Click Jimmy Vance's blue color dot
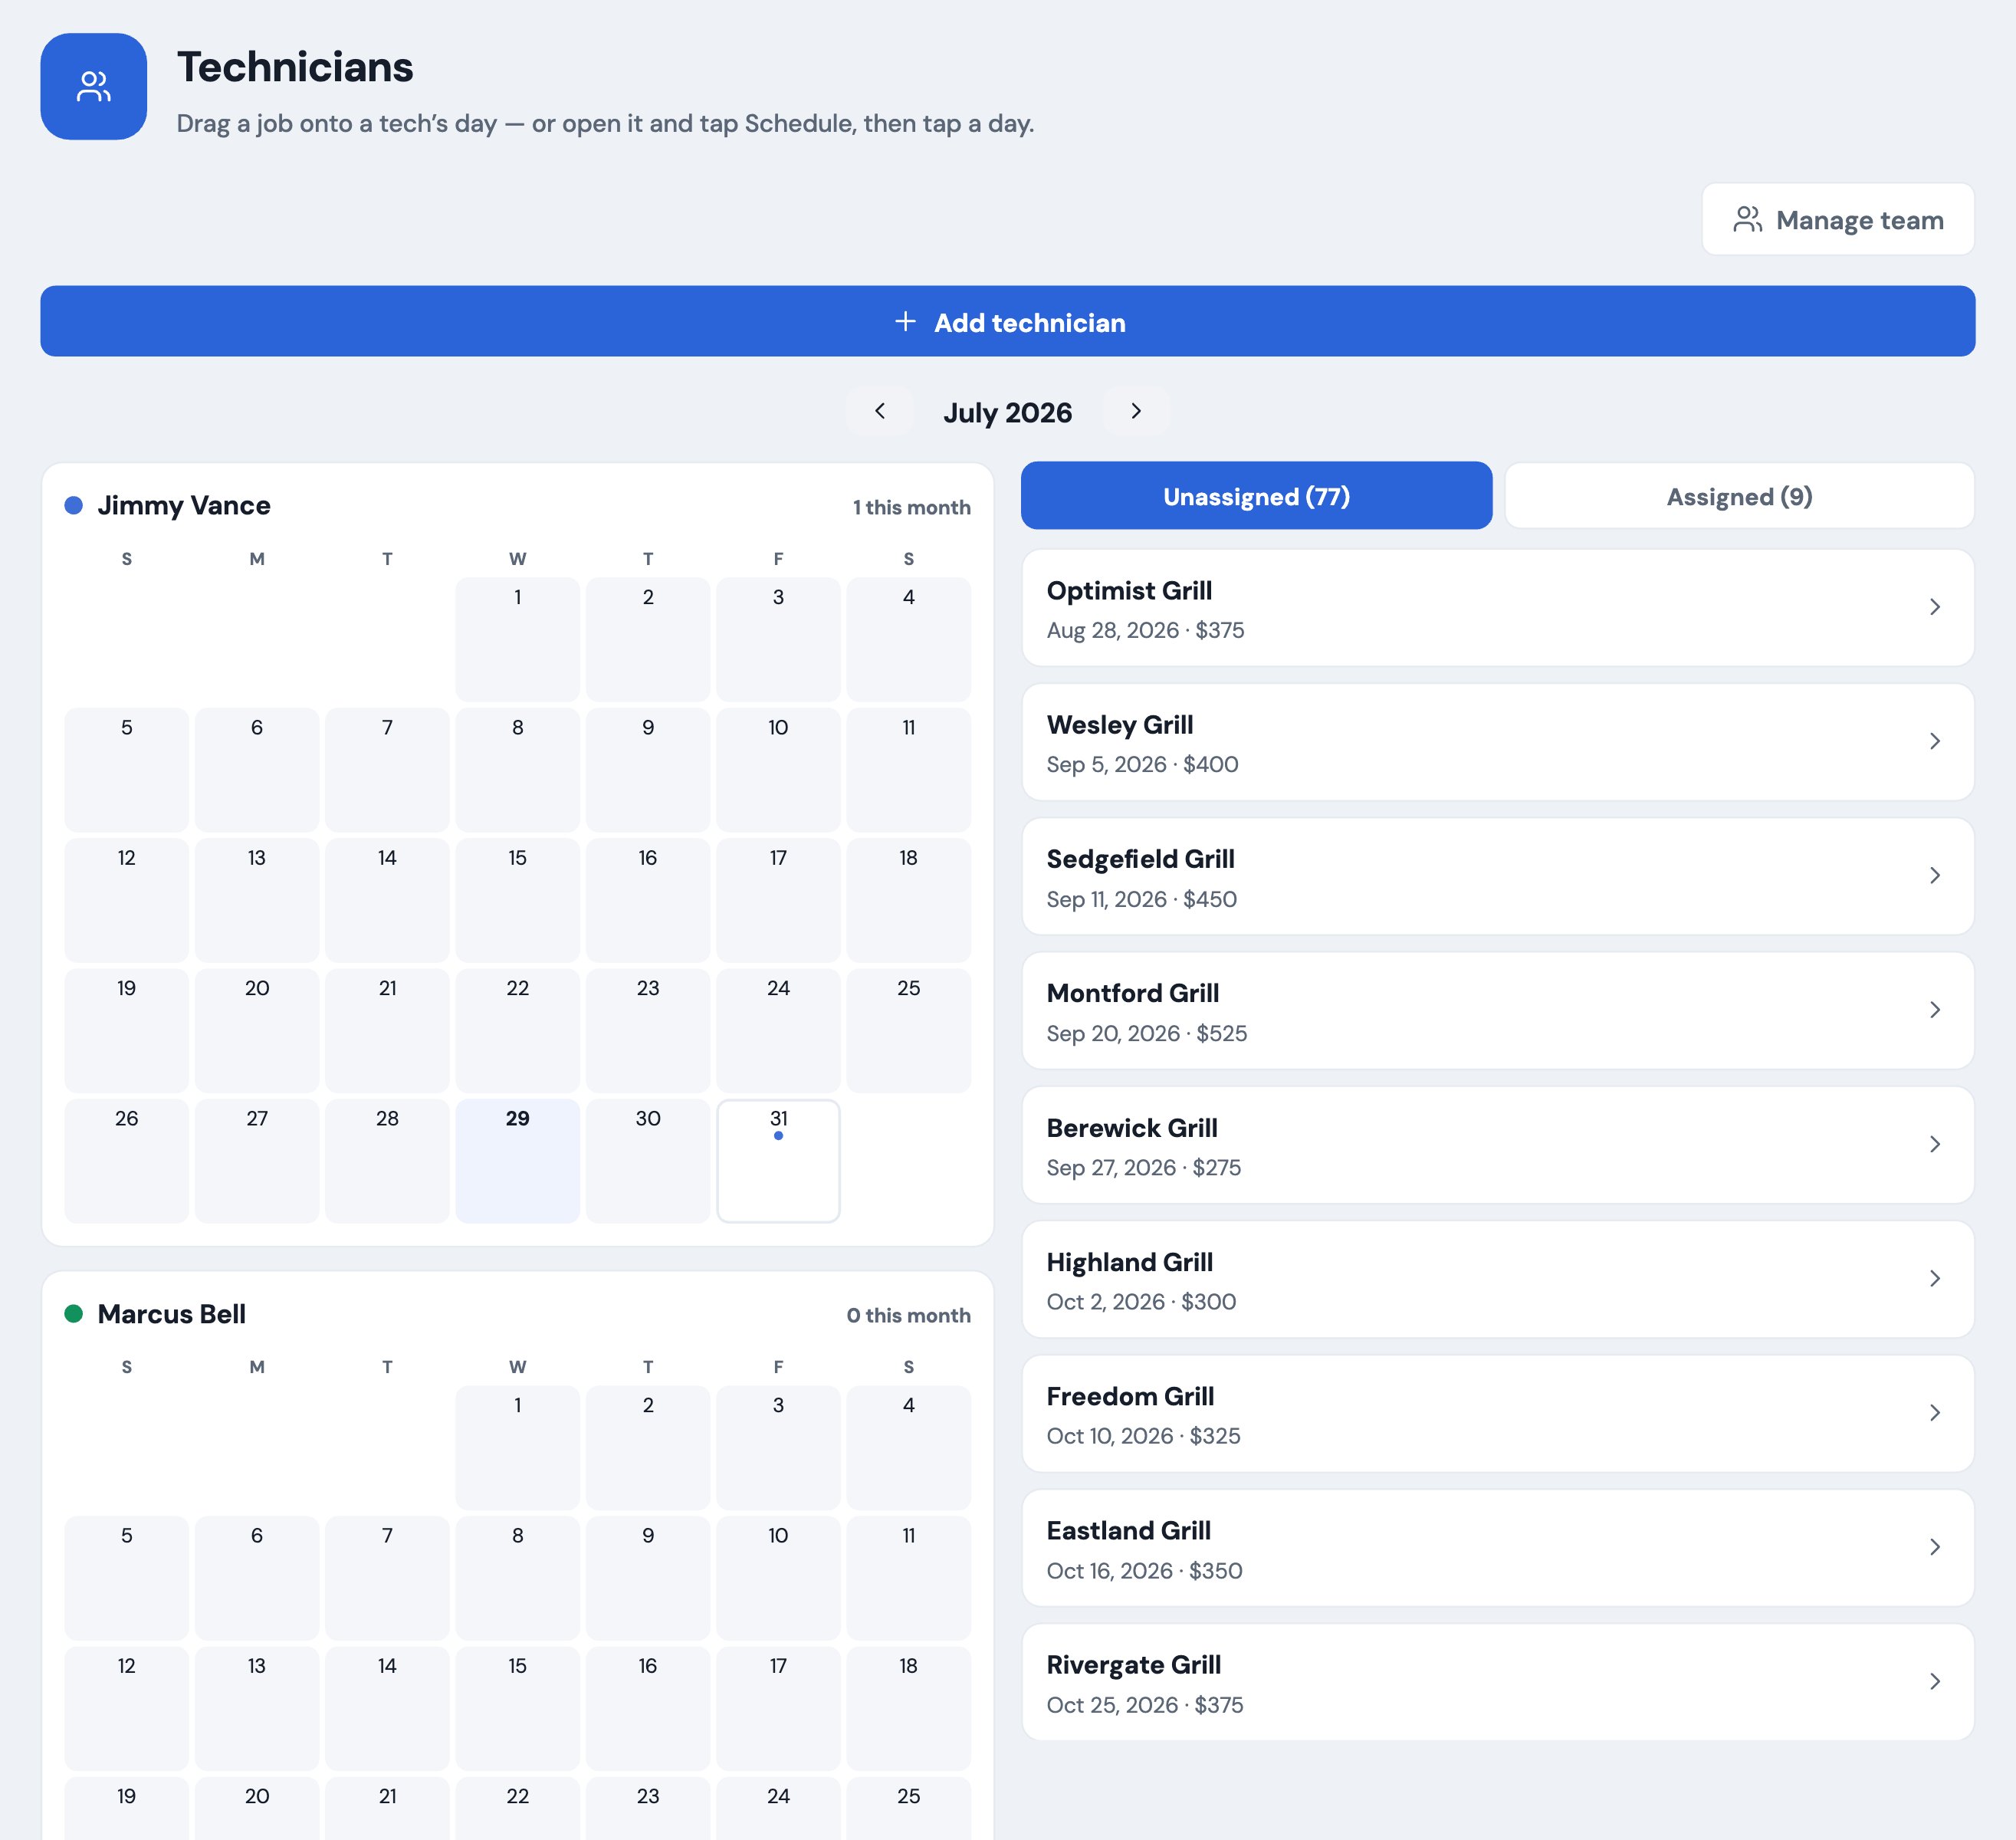The width and height of the screenshot is (2016, 1840). (73, 505)
